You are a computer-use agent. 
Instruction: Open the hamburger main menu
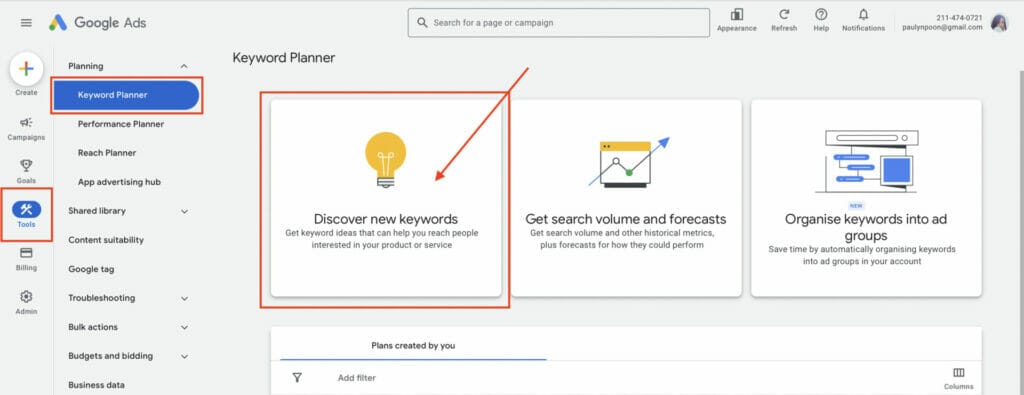(x=26, y=23)
